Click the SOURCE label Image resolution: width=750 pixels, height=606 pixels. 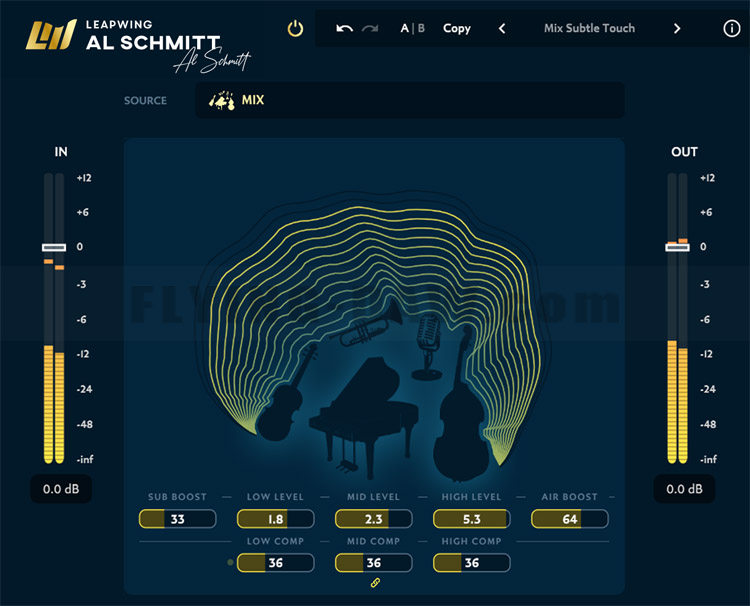145,100
